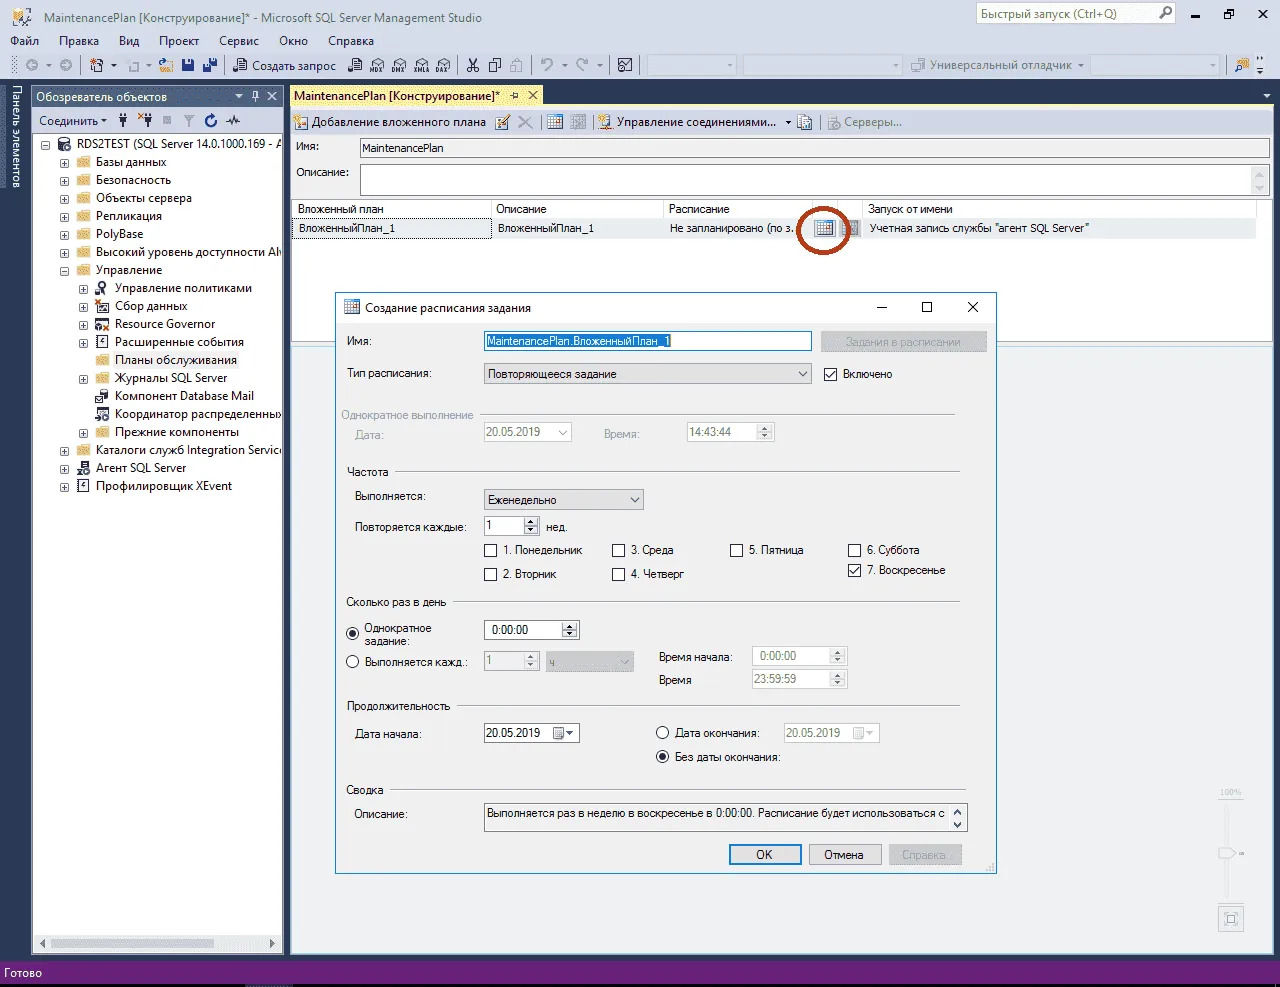The height and width of the screenshot is (987, 1280).
Task: Click the Add Subplan icon in designer toolbar
Action: click(300, 122)
